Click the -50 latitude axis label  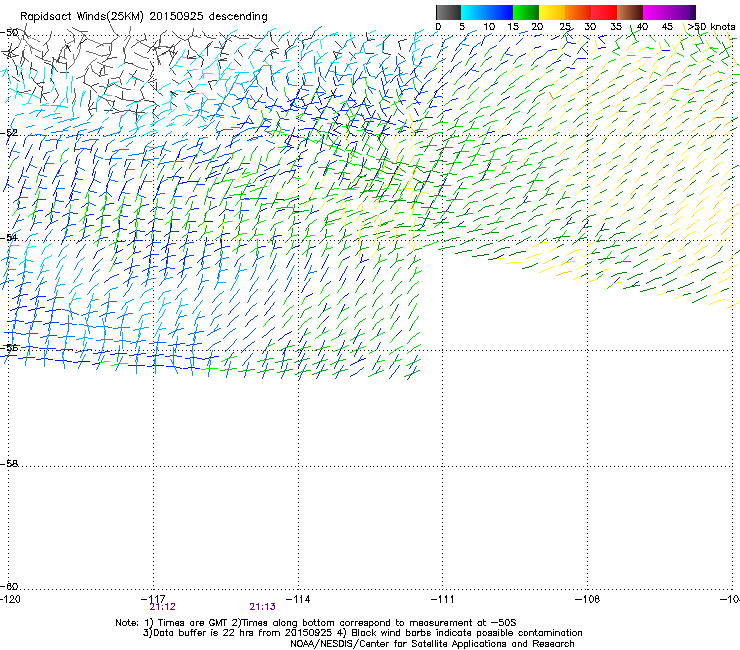click(x=10, y=33)
